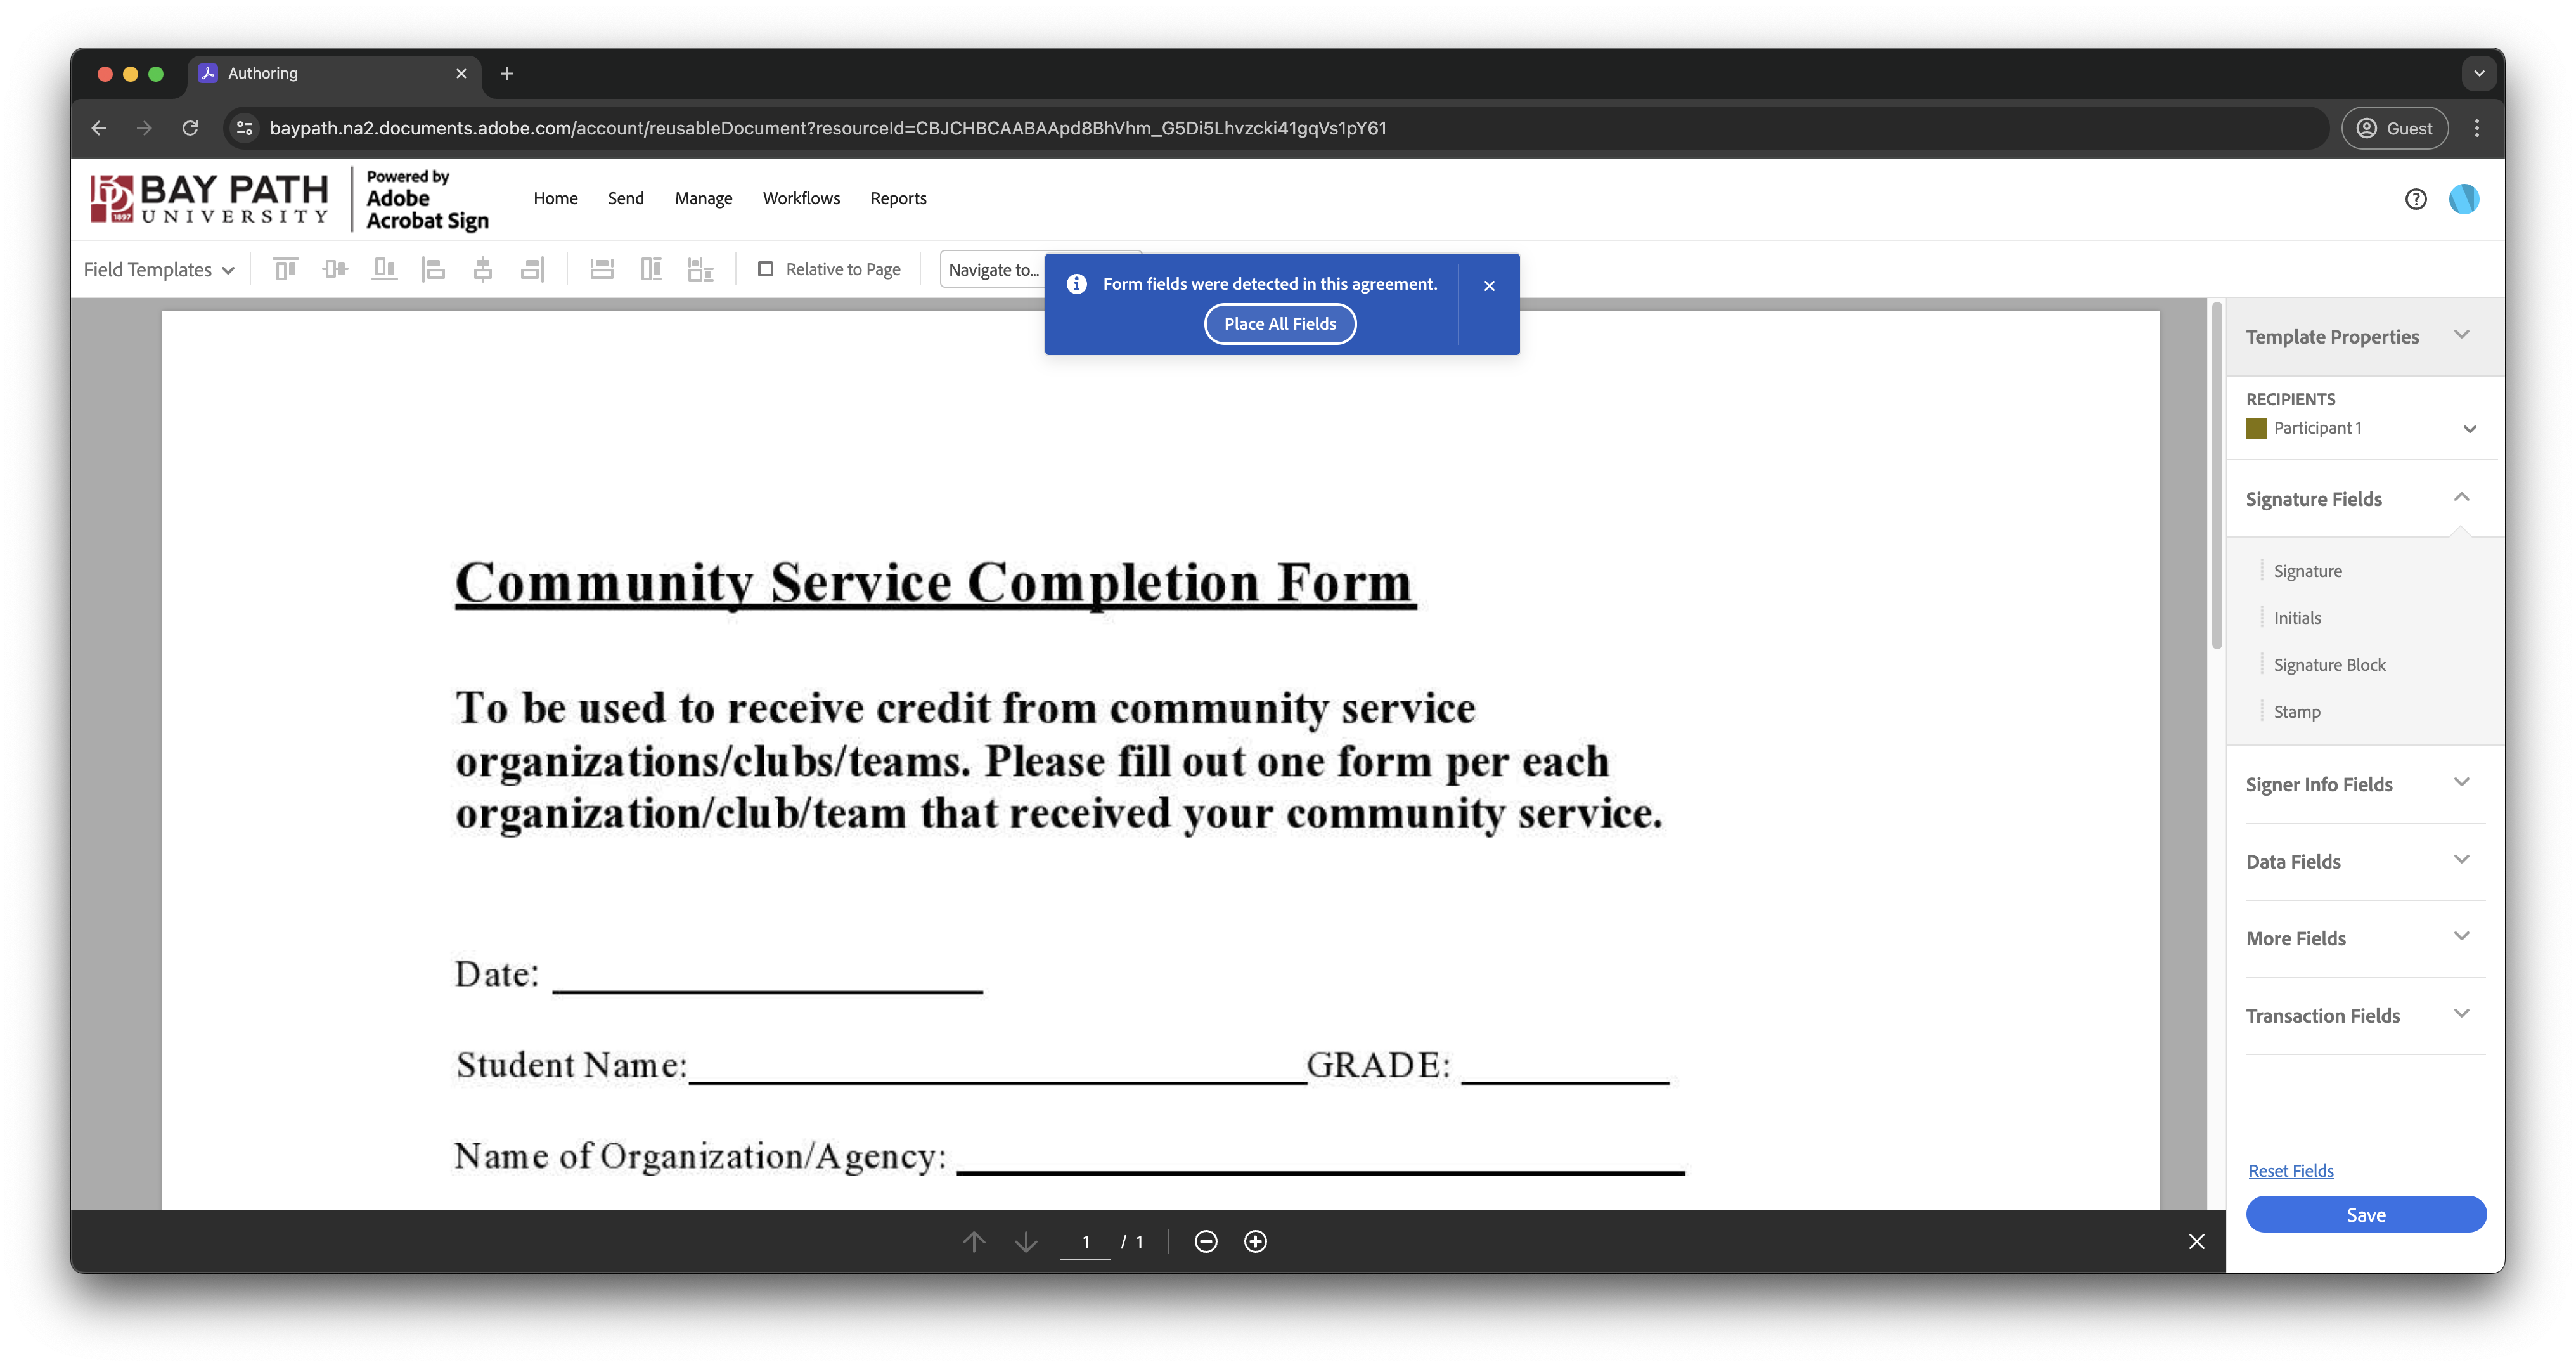Viewport: 2576px width, 1367px height.
Task: Open the Field Templates dropdown
Action: pos(159,270)
